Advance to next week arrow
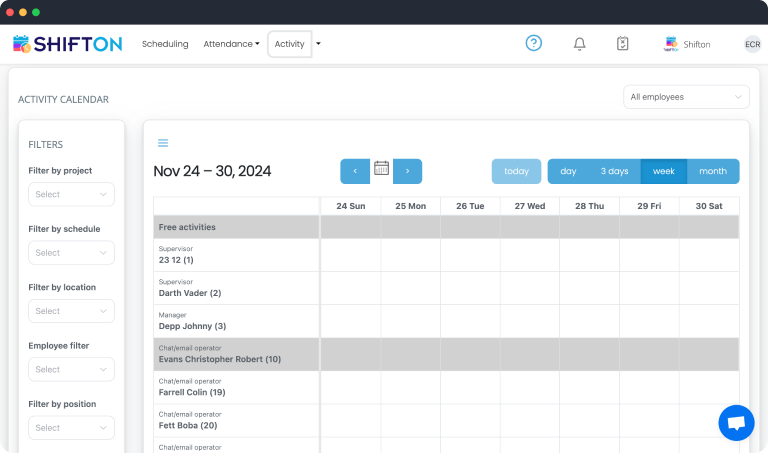The width and height of the screenshot is (768, 453). pos(407,171)
